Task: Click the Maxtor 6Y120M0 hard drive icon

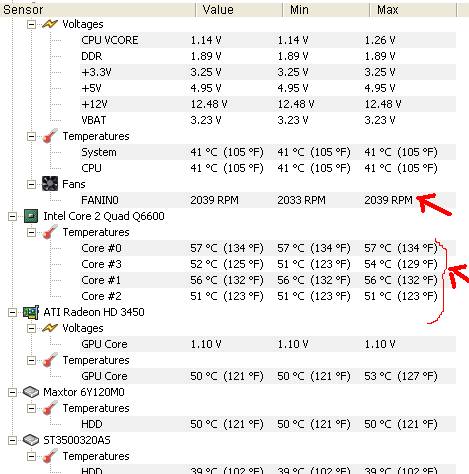Action: click(31, 392)
